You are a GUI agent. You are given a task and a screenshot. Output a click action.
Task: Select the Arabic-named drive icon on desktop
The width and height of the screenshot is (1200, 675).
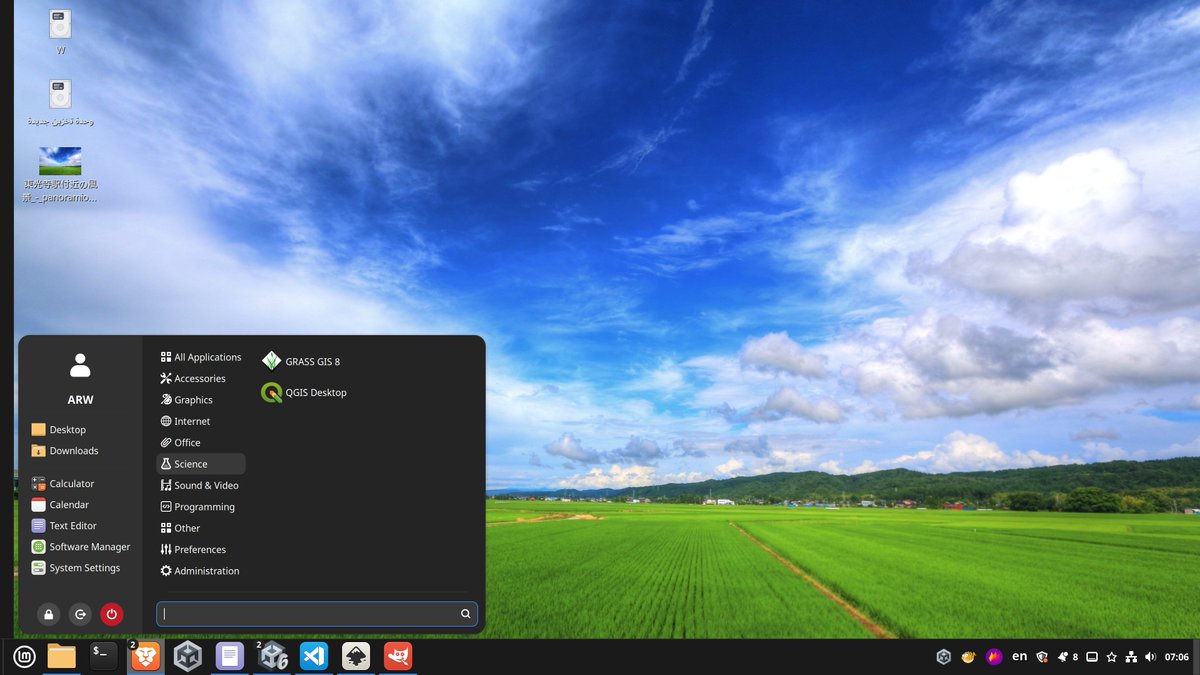click(x=60, y=102)
